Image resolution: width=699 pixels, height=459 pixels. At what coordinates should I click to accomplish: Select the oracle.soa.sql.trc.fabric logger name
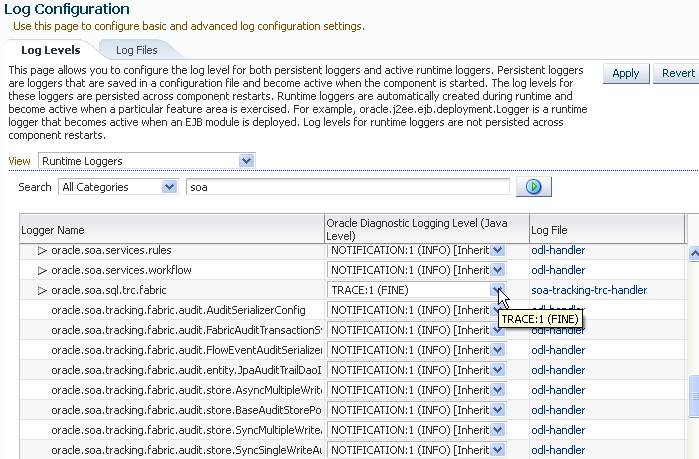tap(109, 290)
